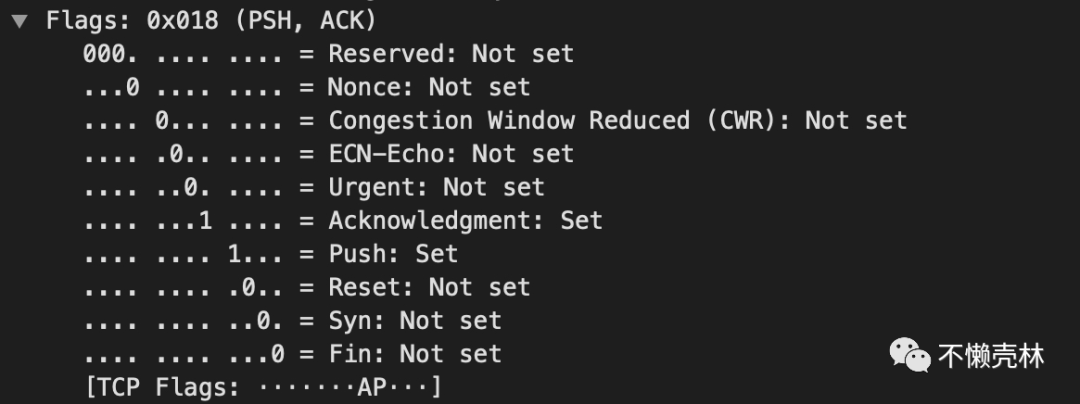Click the AP letters in TCP Flags
1080x404 pixels.
click(x=372, y=387)
